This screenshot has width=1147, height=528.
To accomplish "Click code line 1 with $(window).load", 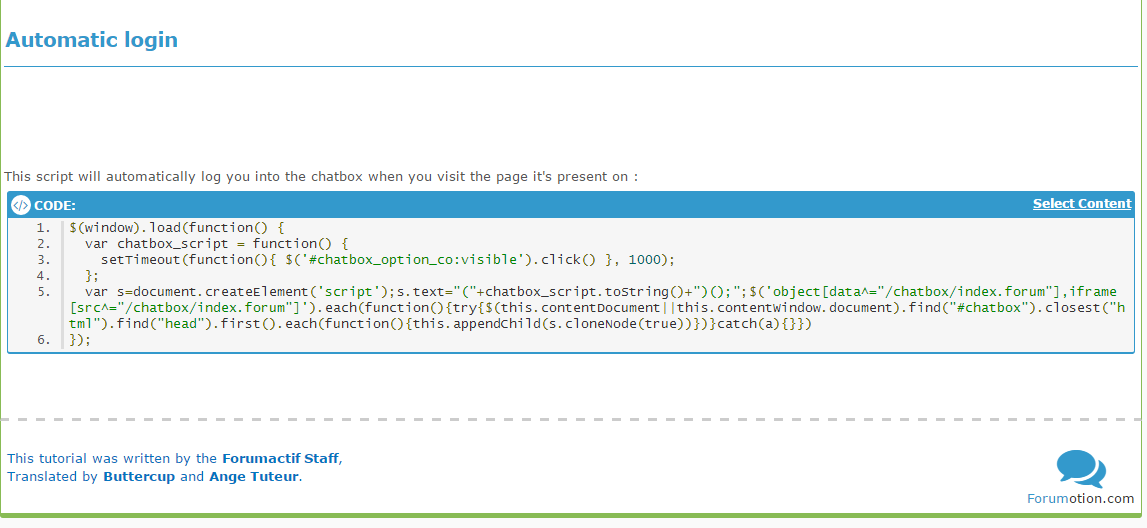I will 176,228.
